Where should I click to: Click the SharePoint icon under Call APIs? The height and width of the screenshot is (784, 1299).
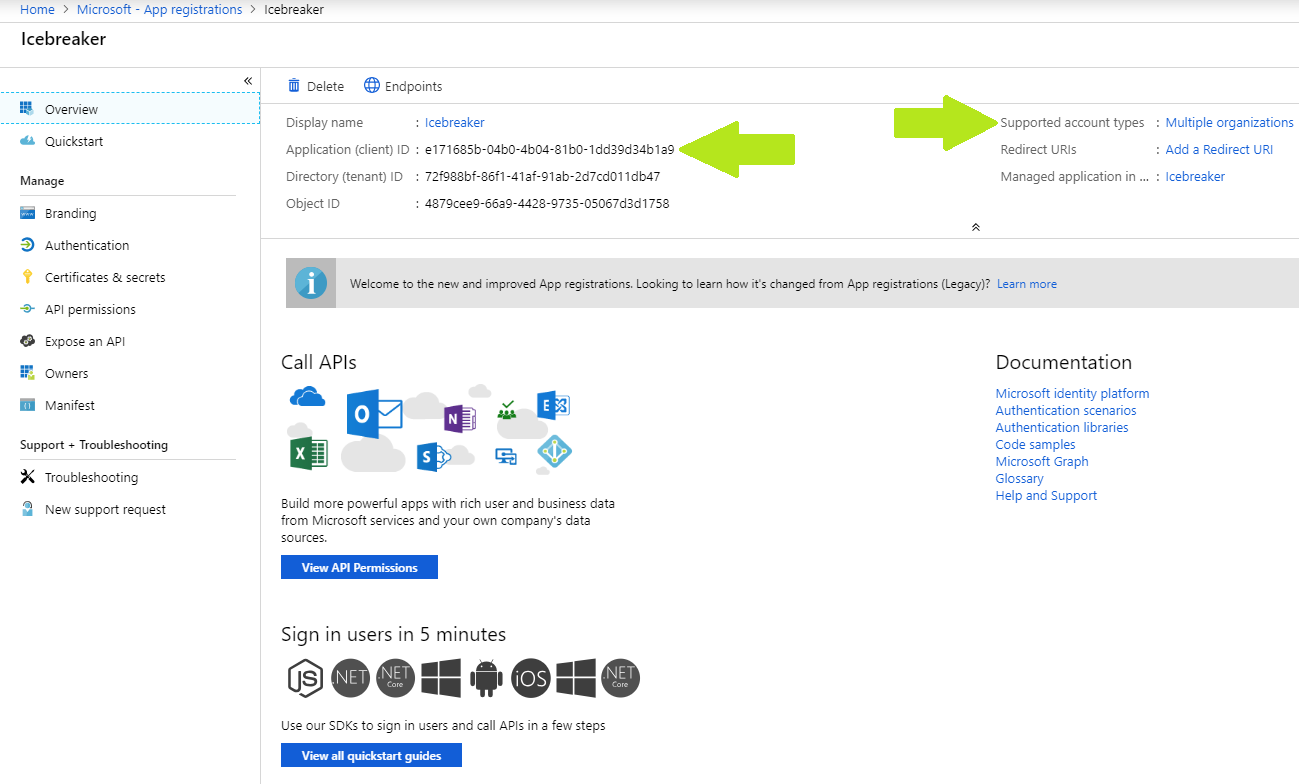(433, 458)
